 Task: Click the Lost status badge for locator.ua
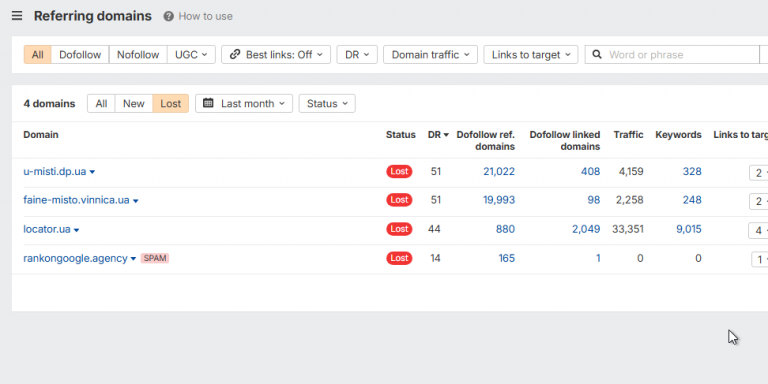[399, 229]
